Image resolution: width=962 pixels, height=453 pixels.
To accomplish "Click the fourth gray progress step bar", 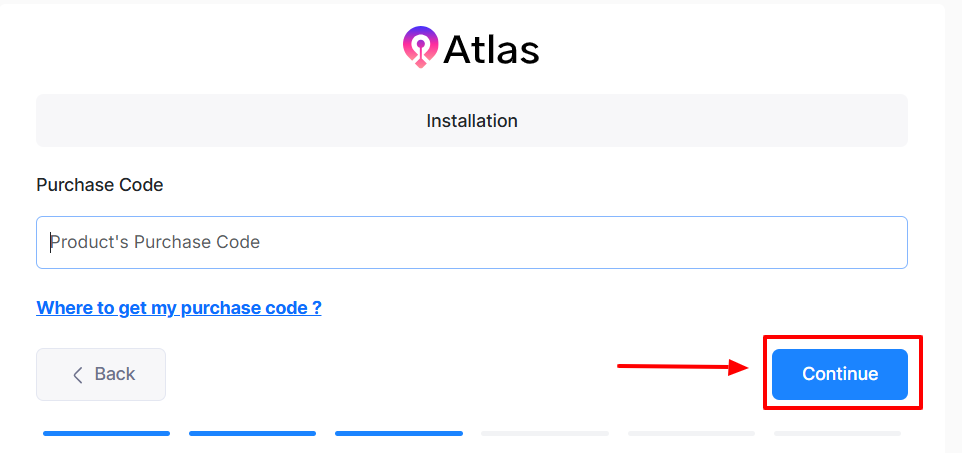I will [545, 433].
